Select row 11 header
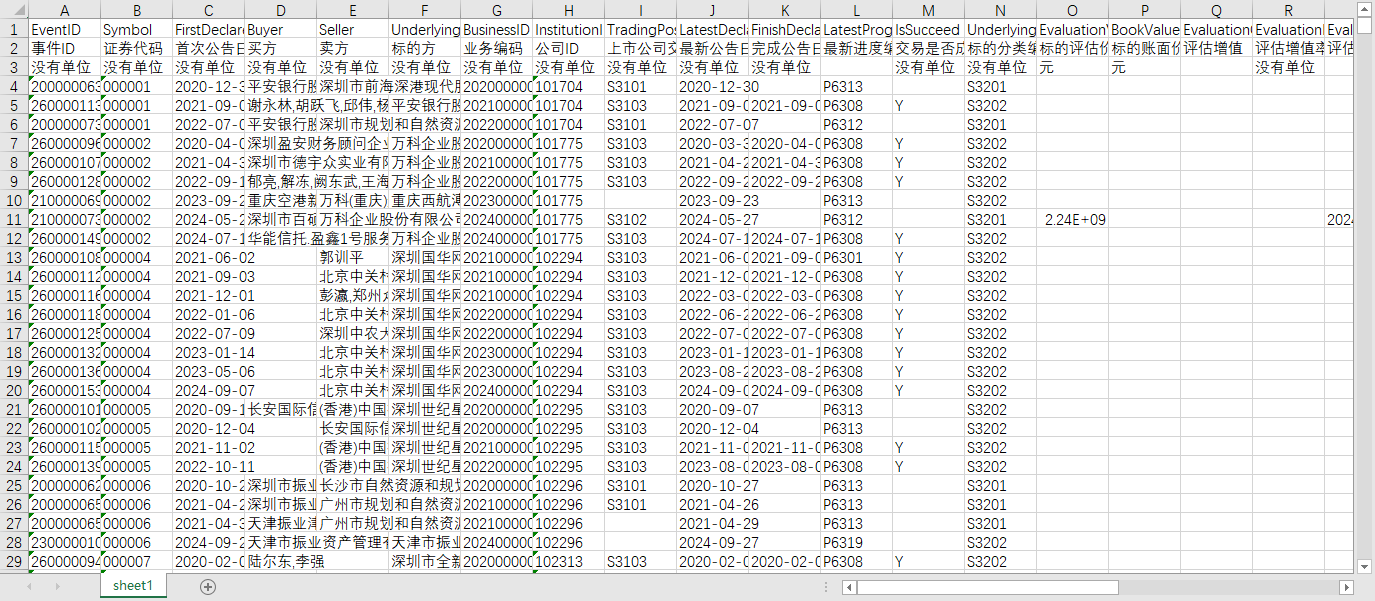This screenshot has height=601, width=1375. pos(14,219)
